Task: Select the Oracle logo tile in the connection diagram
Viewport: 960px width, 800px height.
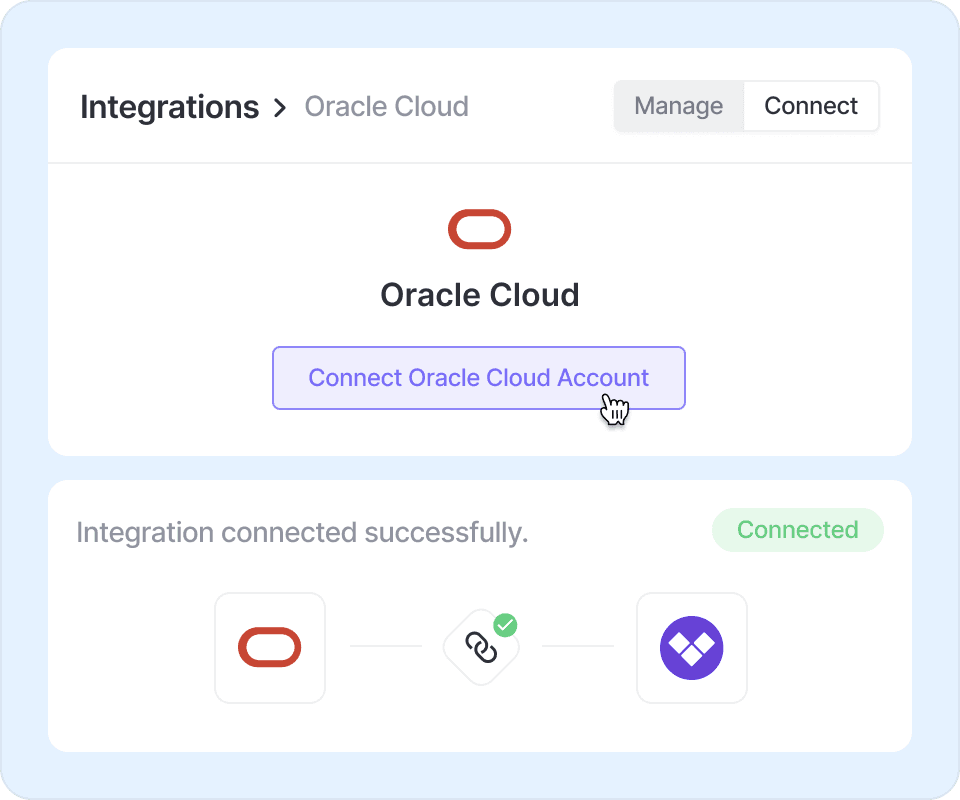Action: click(x=270, y=648)
